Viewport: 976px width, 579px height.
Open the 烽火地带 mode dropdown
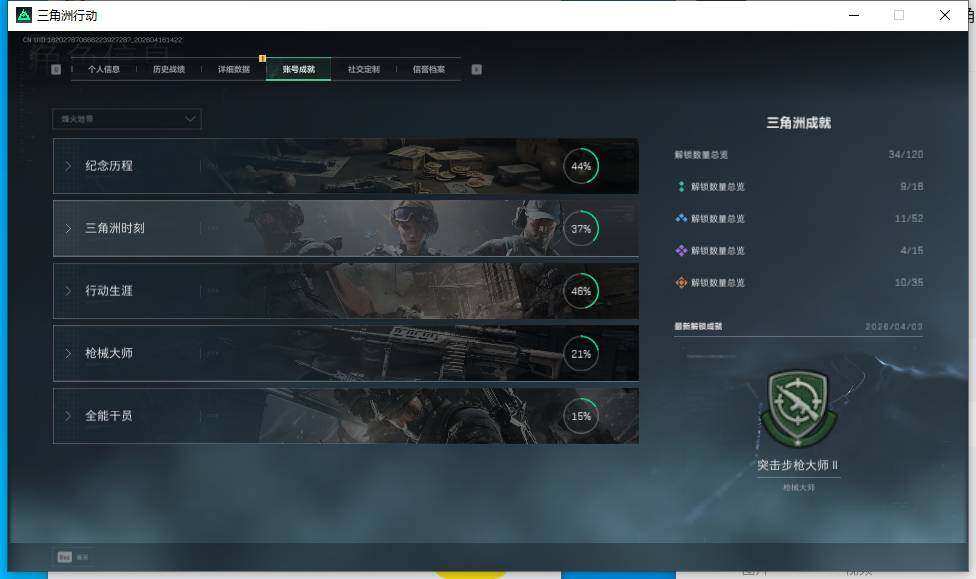click(127, 119)
